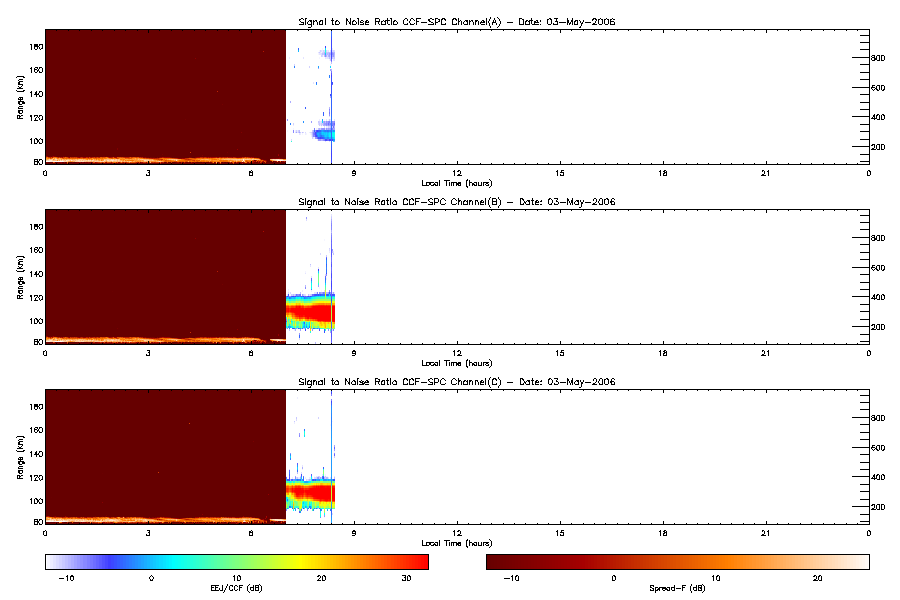
Task: Click the dark red Spread-F region in Channel(A)
Action: point(165,93)
